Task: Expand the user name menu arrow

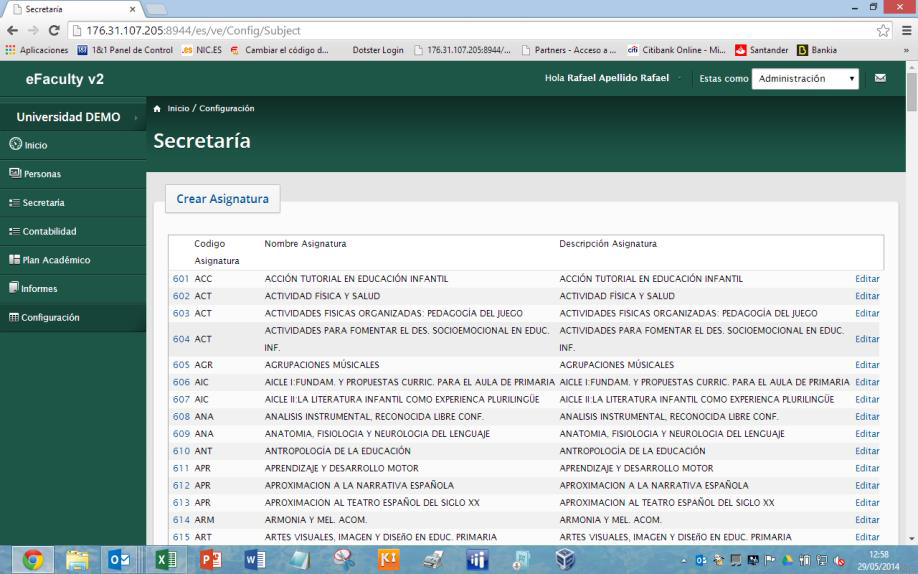Action: click(x=679, y=79)
